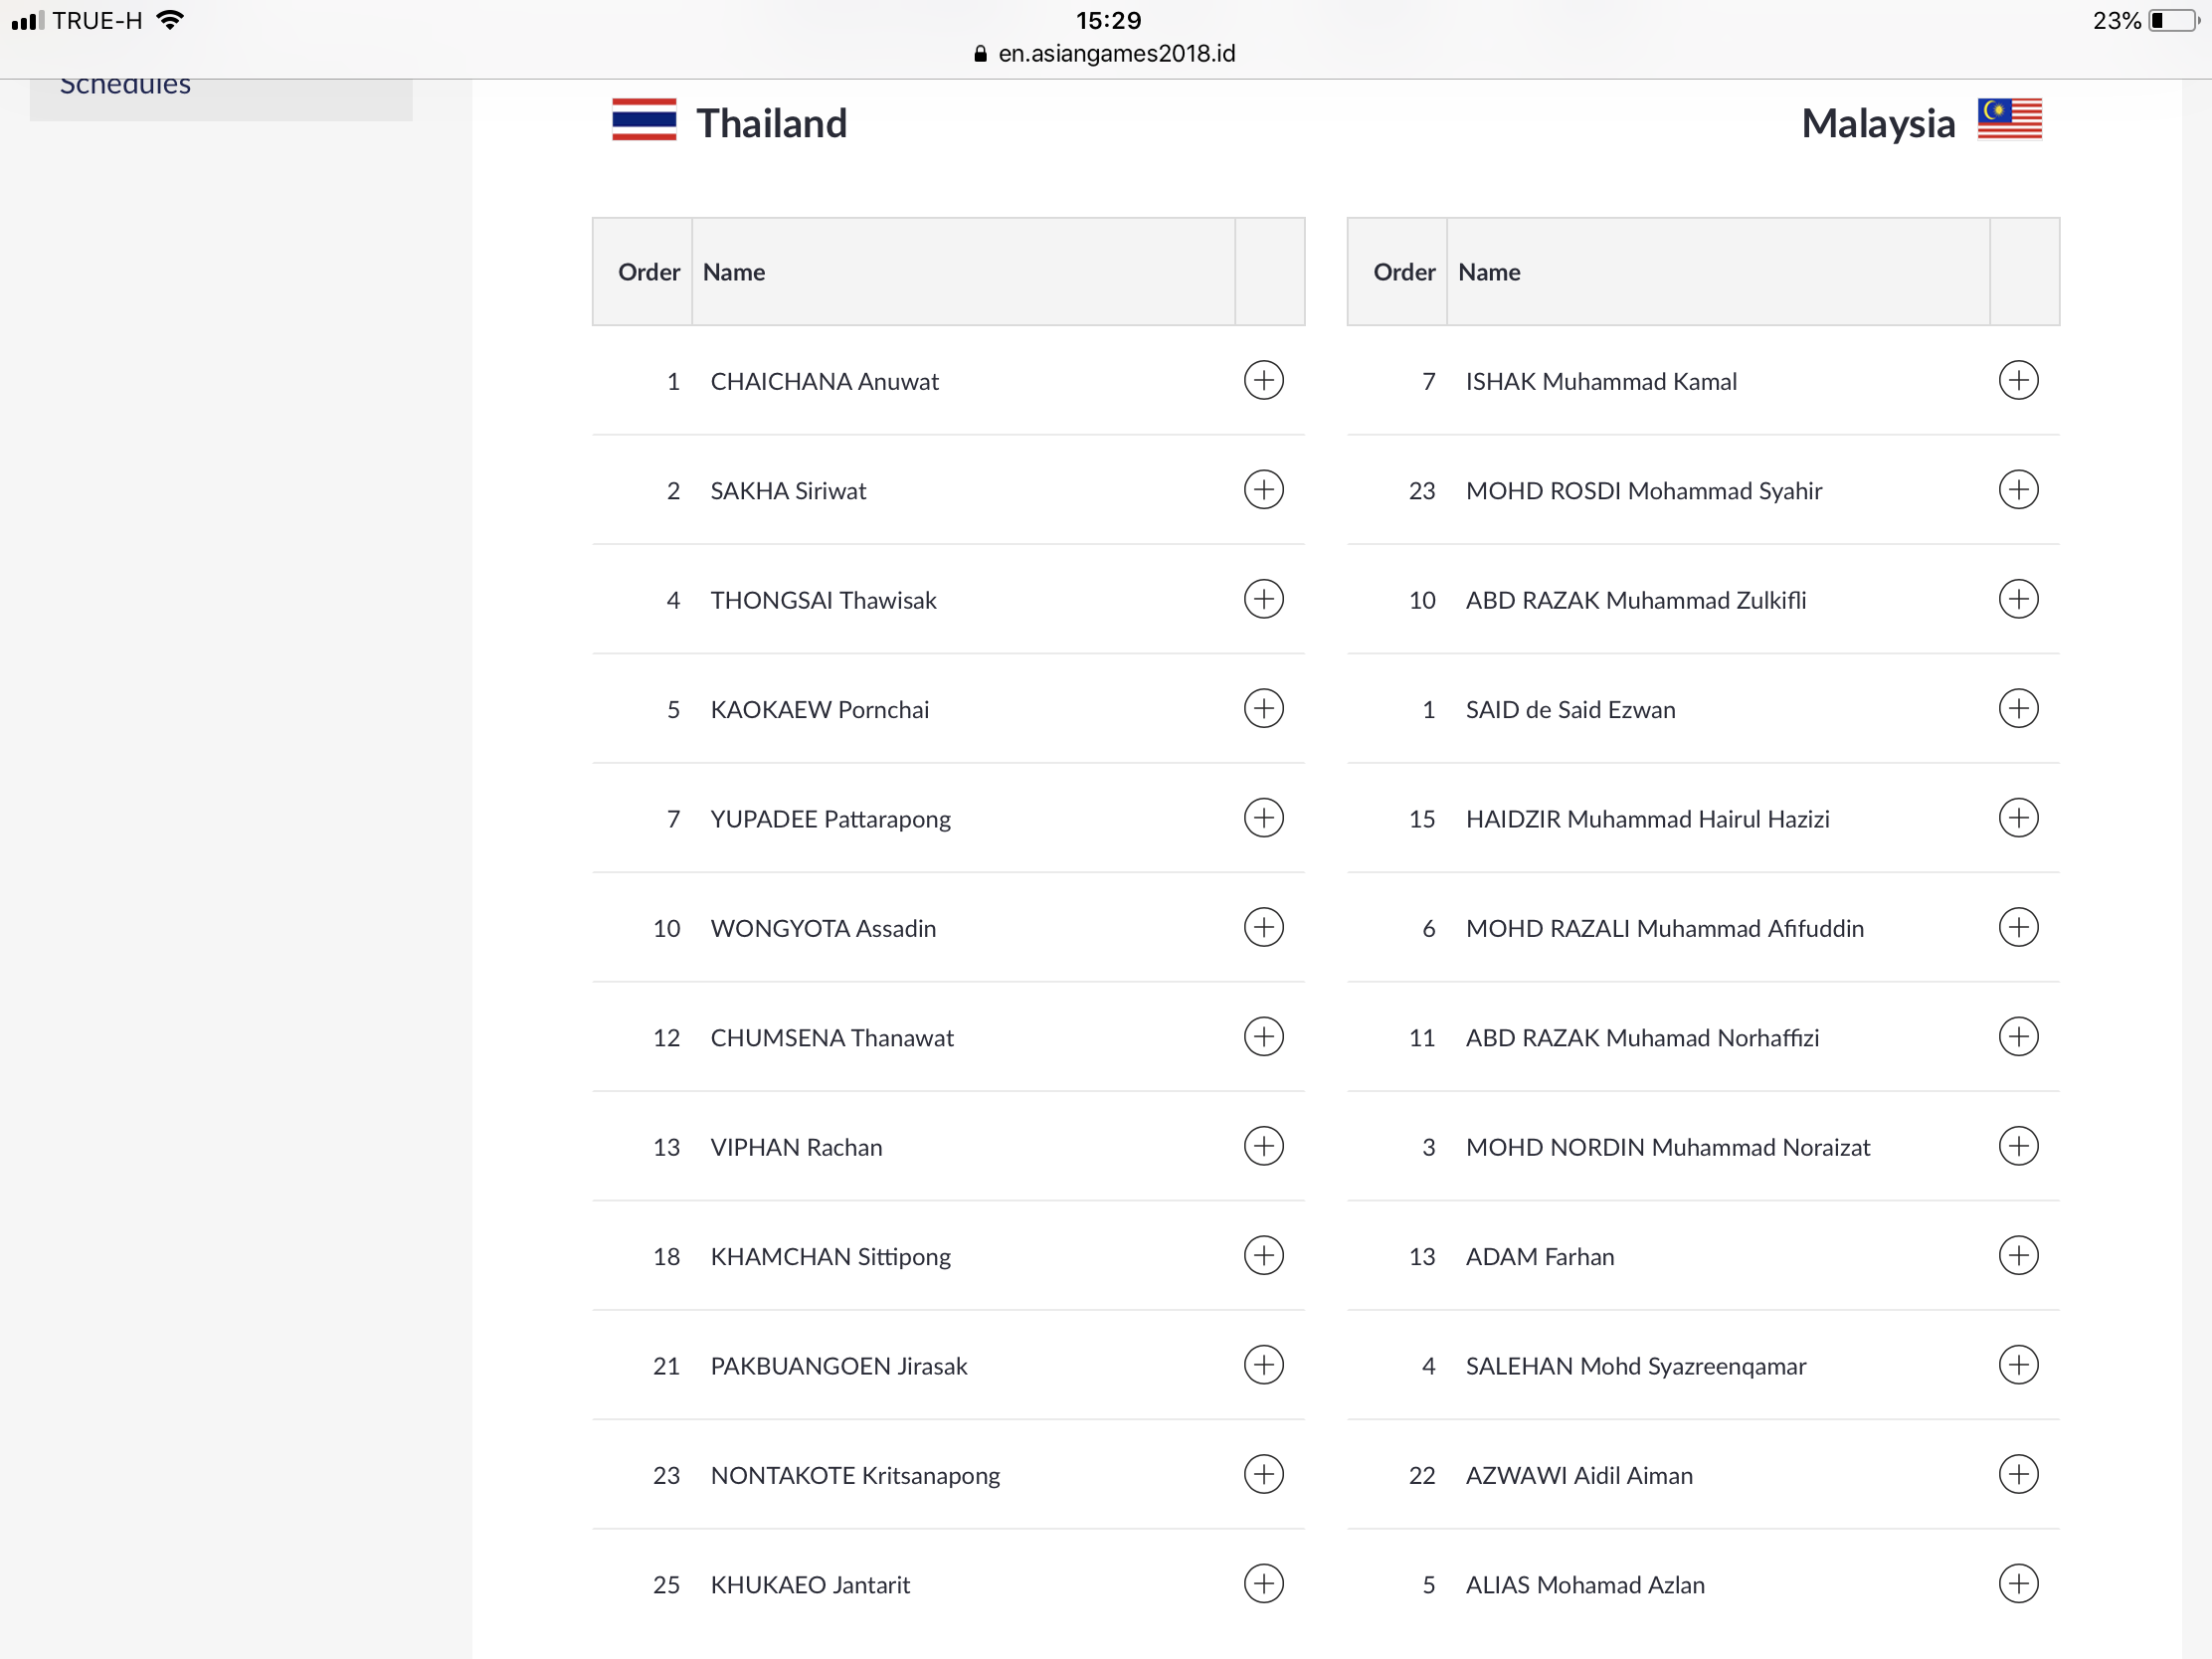Open plus icon beside KHAMCHAN Sittipong
The image size is (2212, 1659).
tap(1263, 1255)
